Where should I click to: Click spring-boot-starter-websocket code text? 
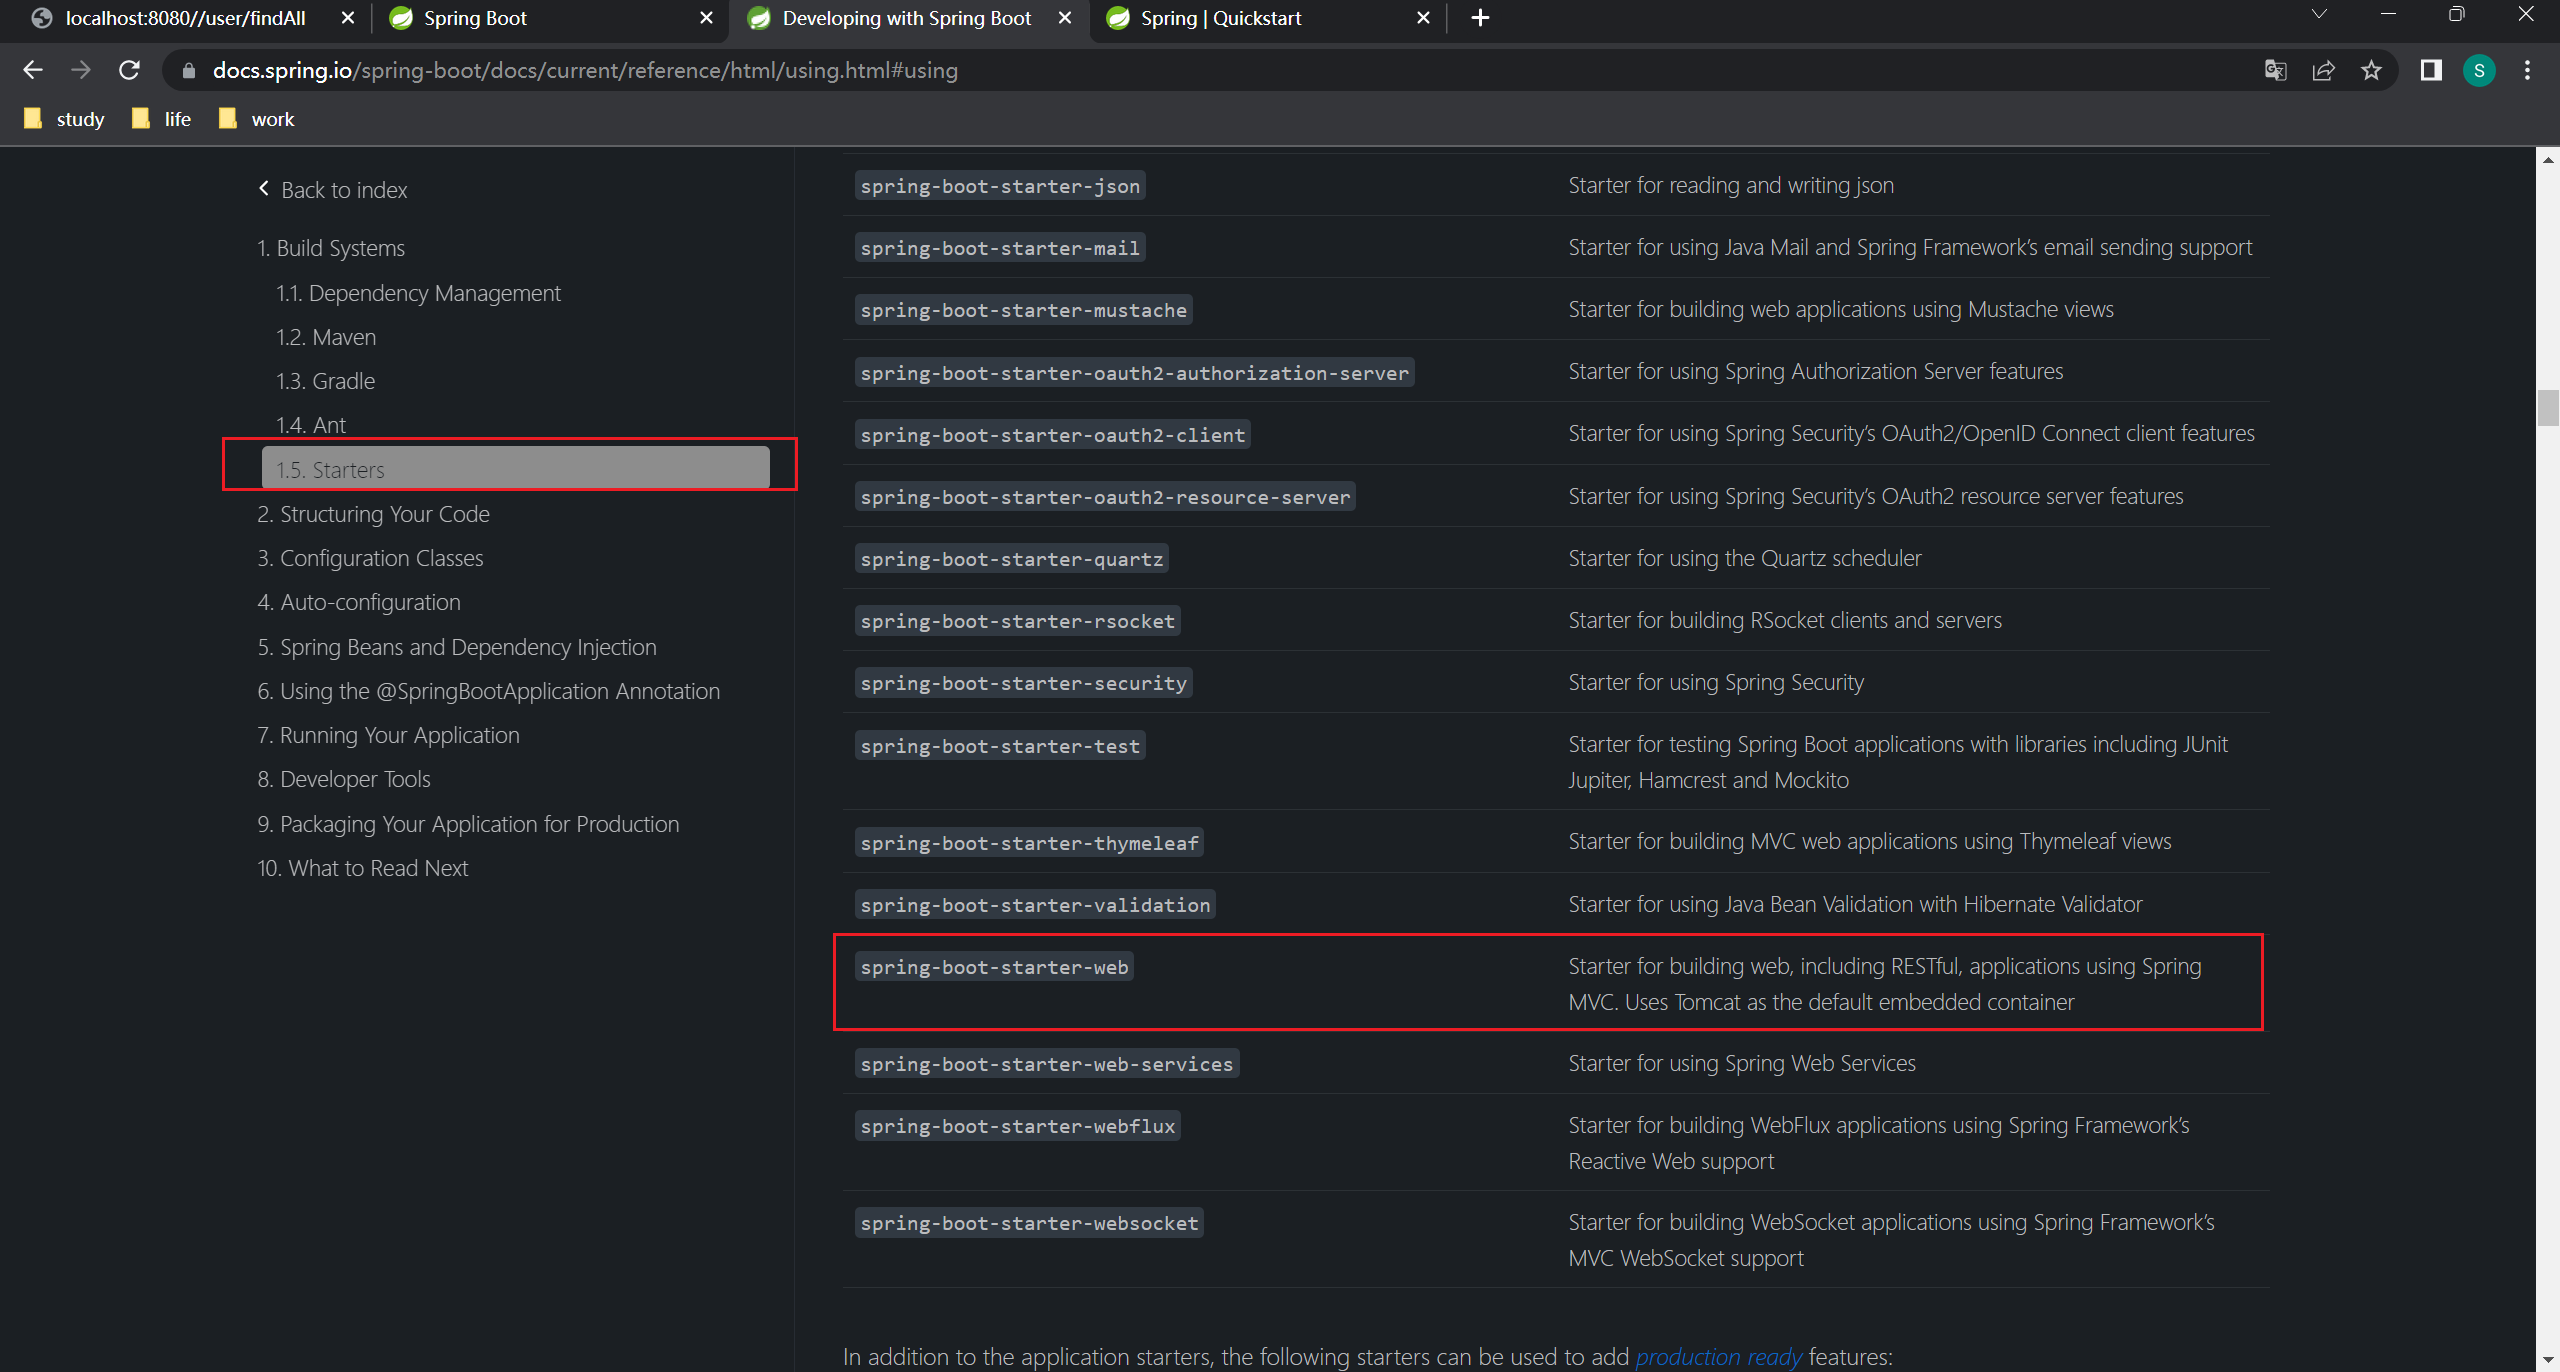(x=1029, y=1223)
